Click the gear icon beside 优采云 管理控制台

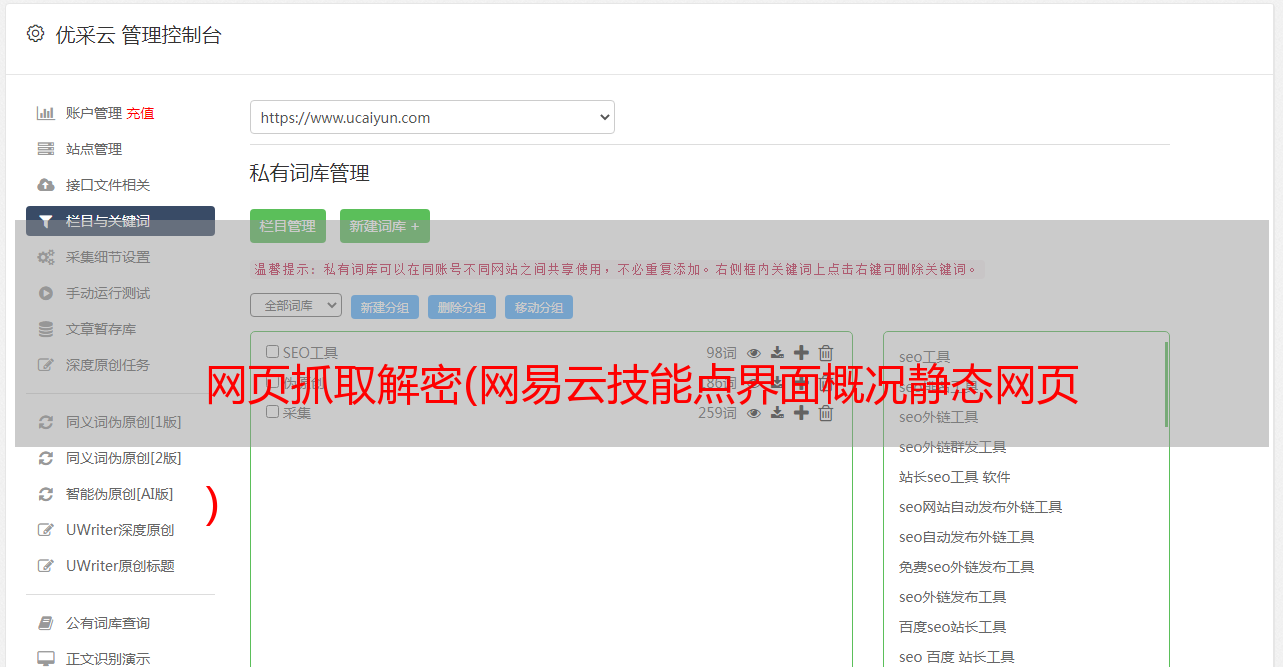[x=36, y=34]
